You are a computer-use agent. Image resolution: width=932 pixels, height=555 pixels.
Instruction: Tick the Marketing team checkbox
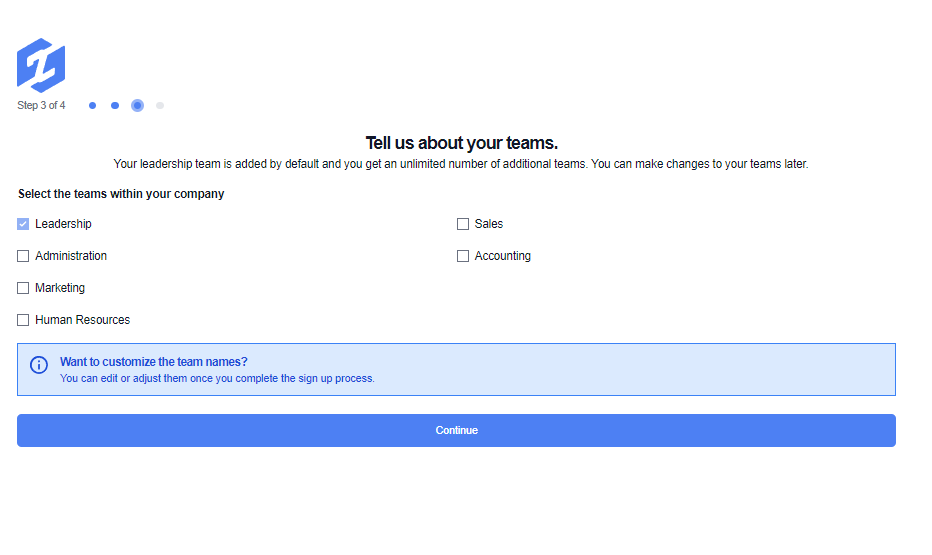tap(23, 288)
